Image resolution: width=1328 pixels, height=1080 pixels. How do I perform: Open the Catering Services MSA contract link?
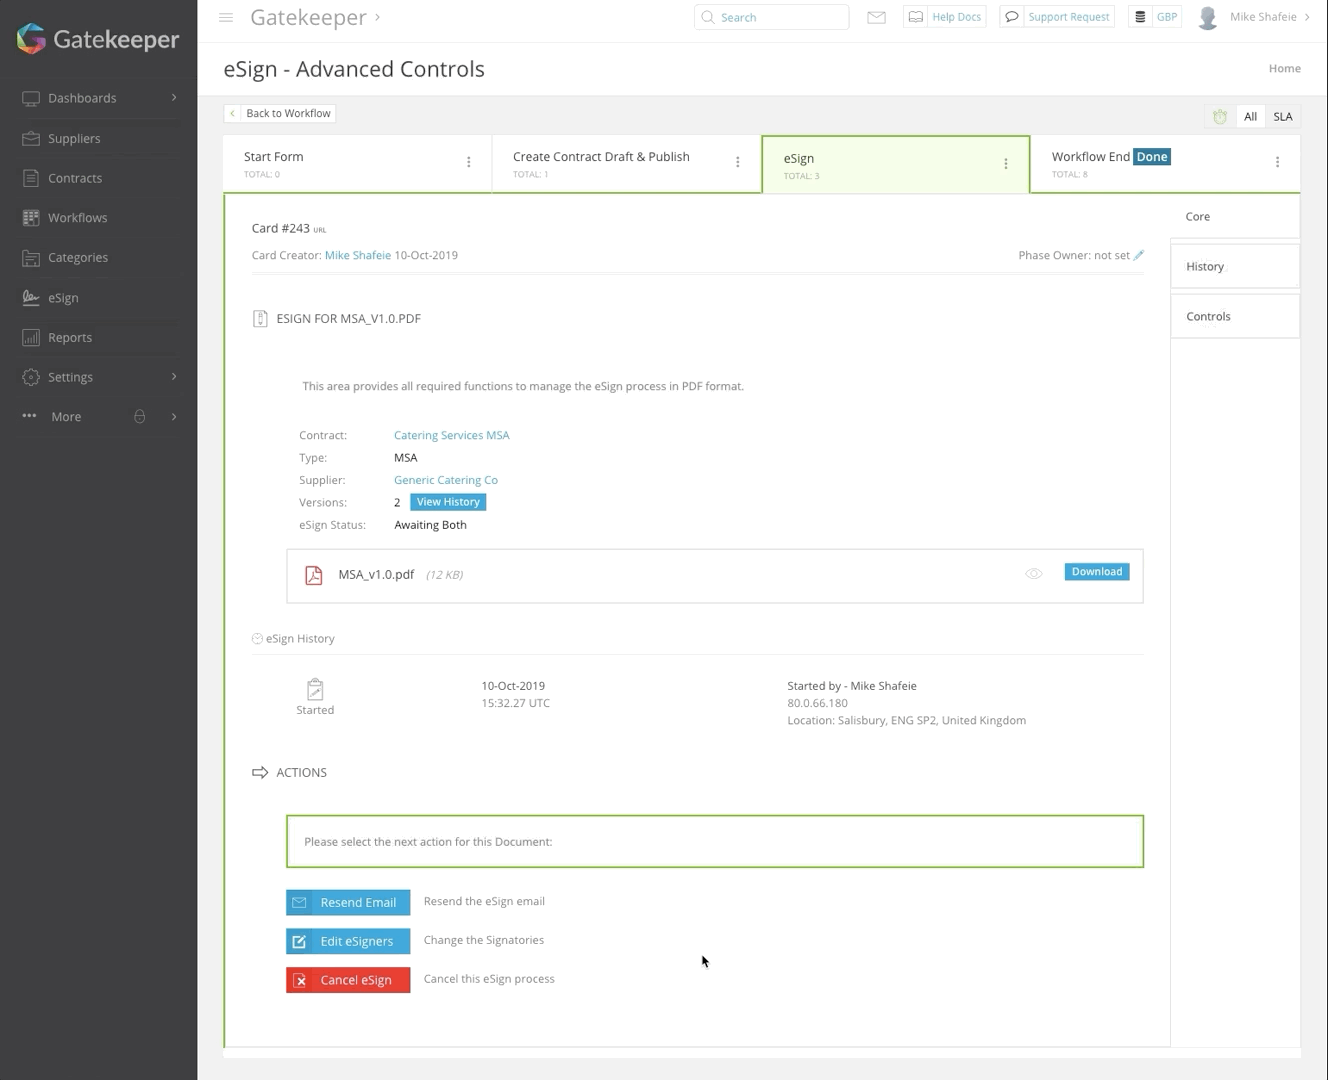[452, 435]
